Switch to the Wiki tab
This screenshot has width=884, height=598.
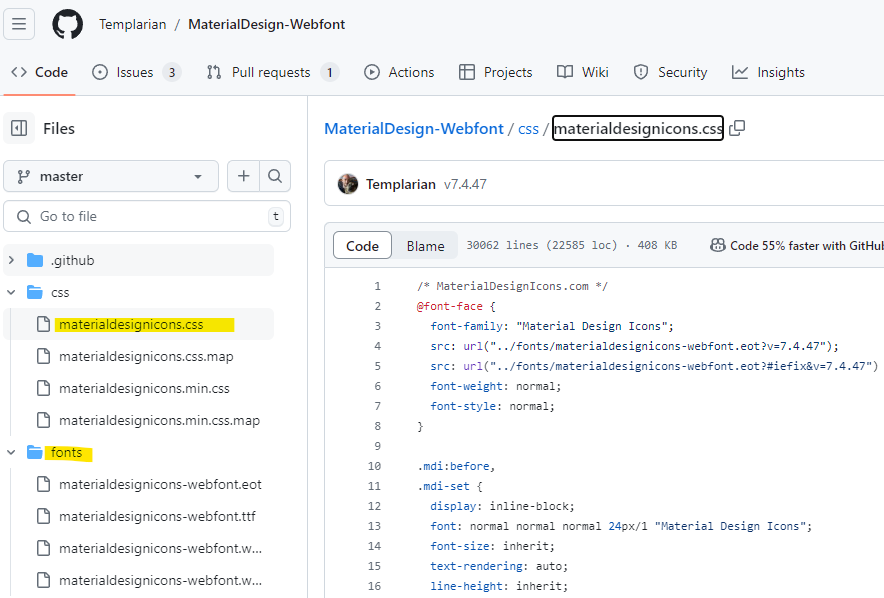(583, 72)
